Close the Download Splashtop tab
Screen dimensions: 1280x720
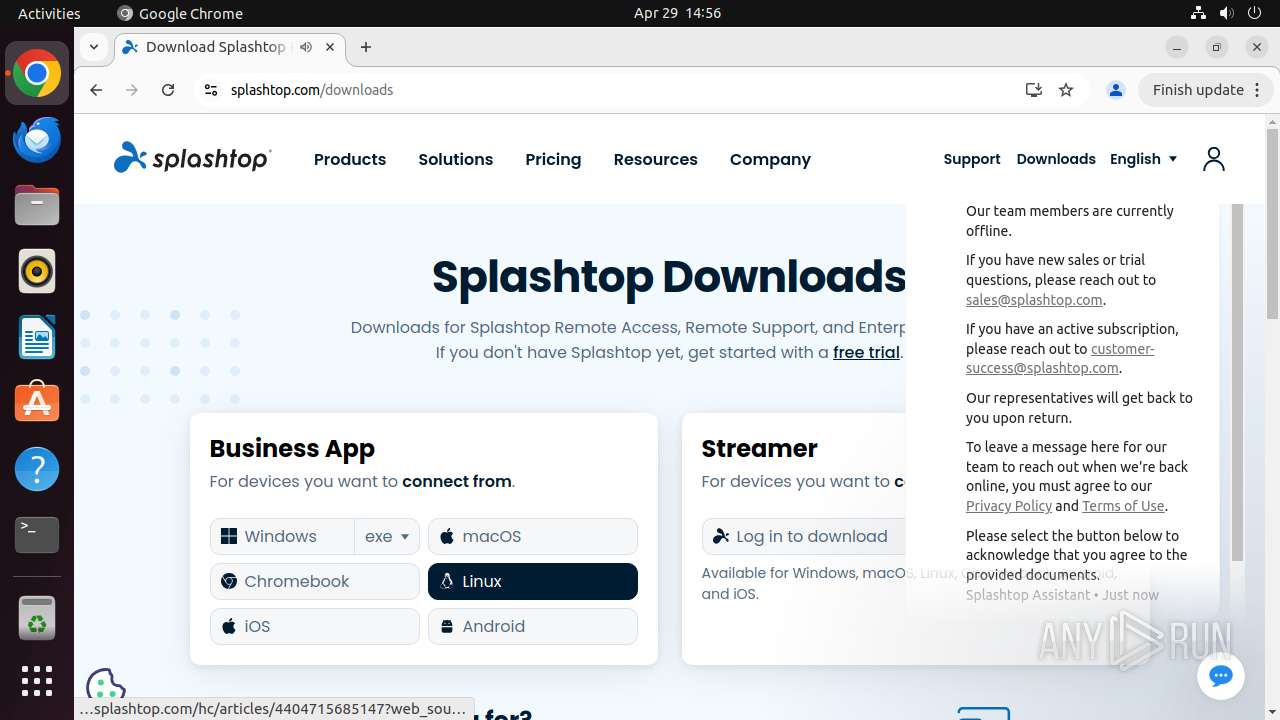330,47
